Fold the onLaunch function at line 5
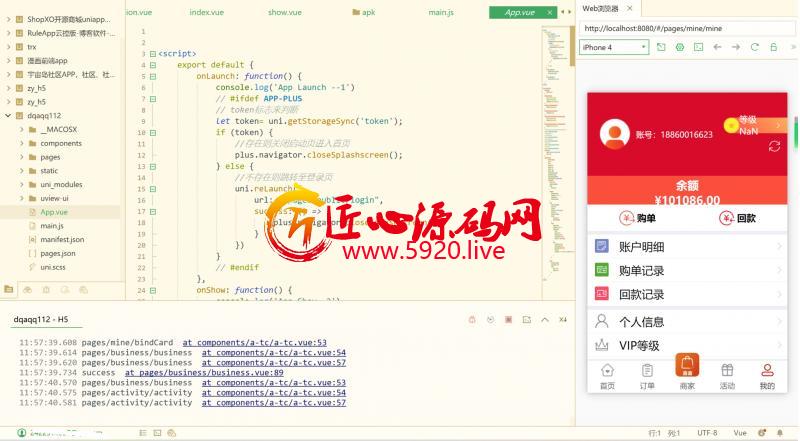The width and height of the screenshot is (800, 441). (153, 76)
